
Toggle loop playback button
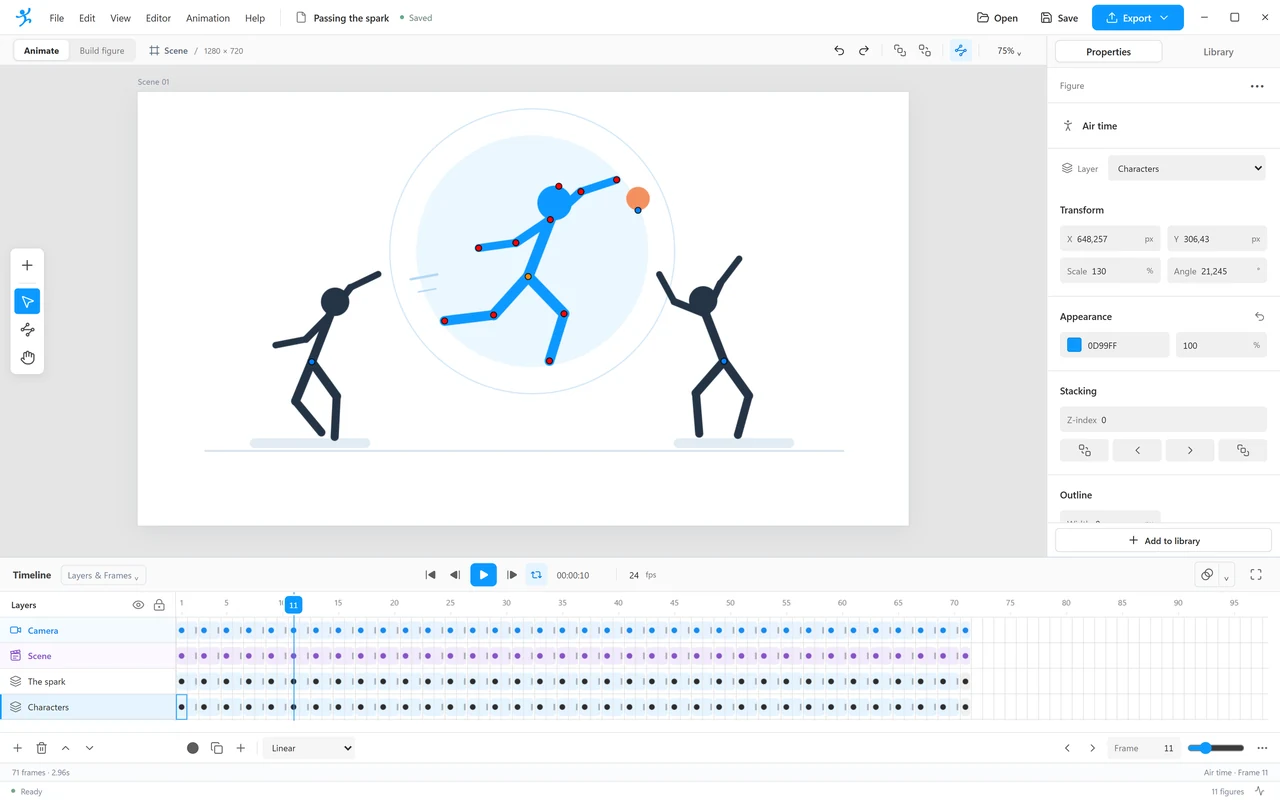click(536, 575)
